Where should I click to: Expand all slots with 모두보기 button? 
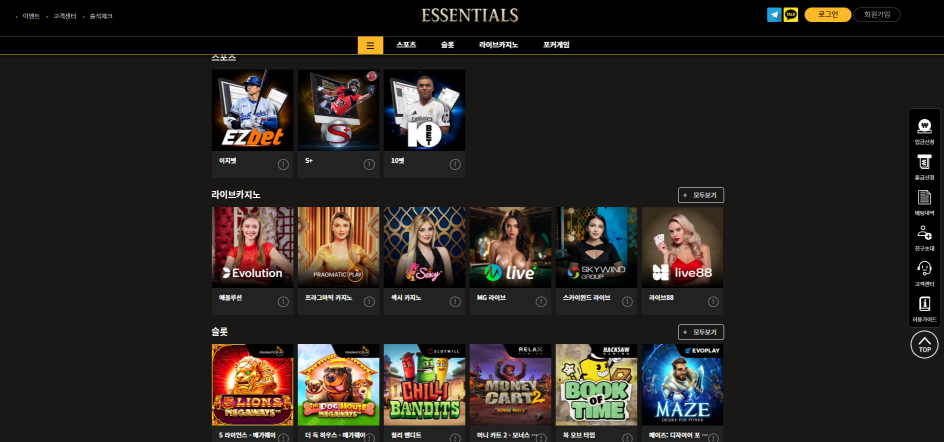(701, 332)
